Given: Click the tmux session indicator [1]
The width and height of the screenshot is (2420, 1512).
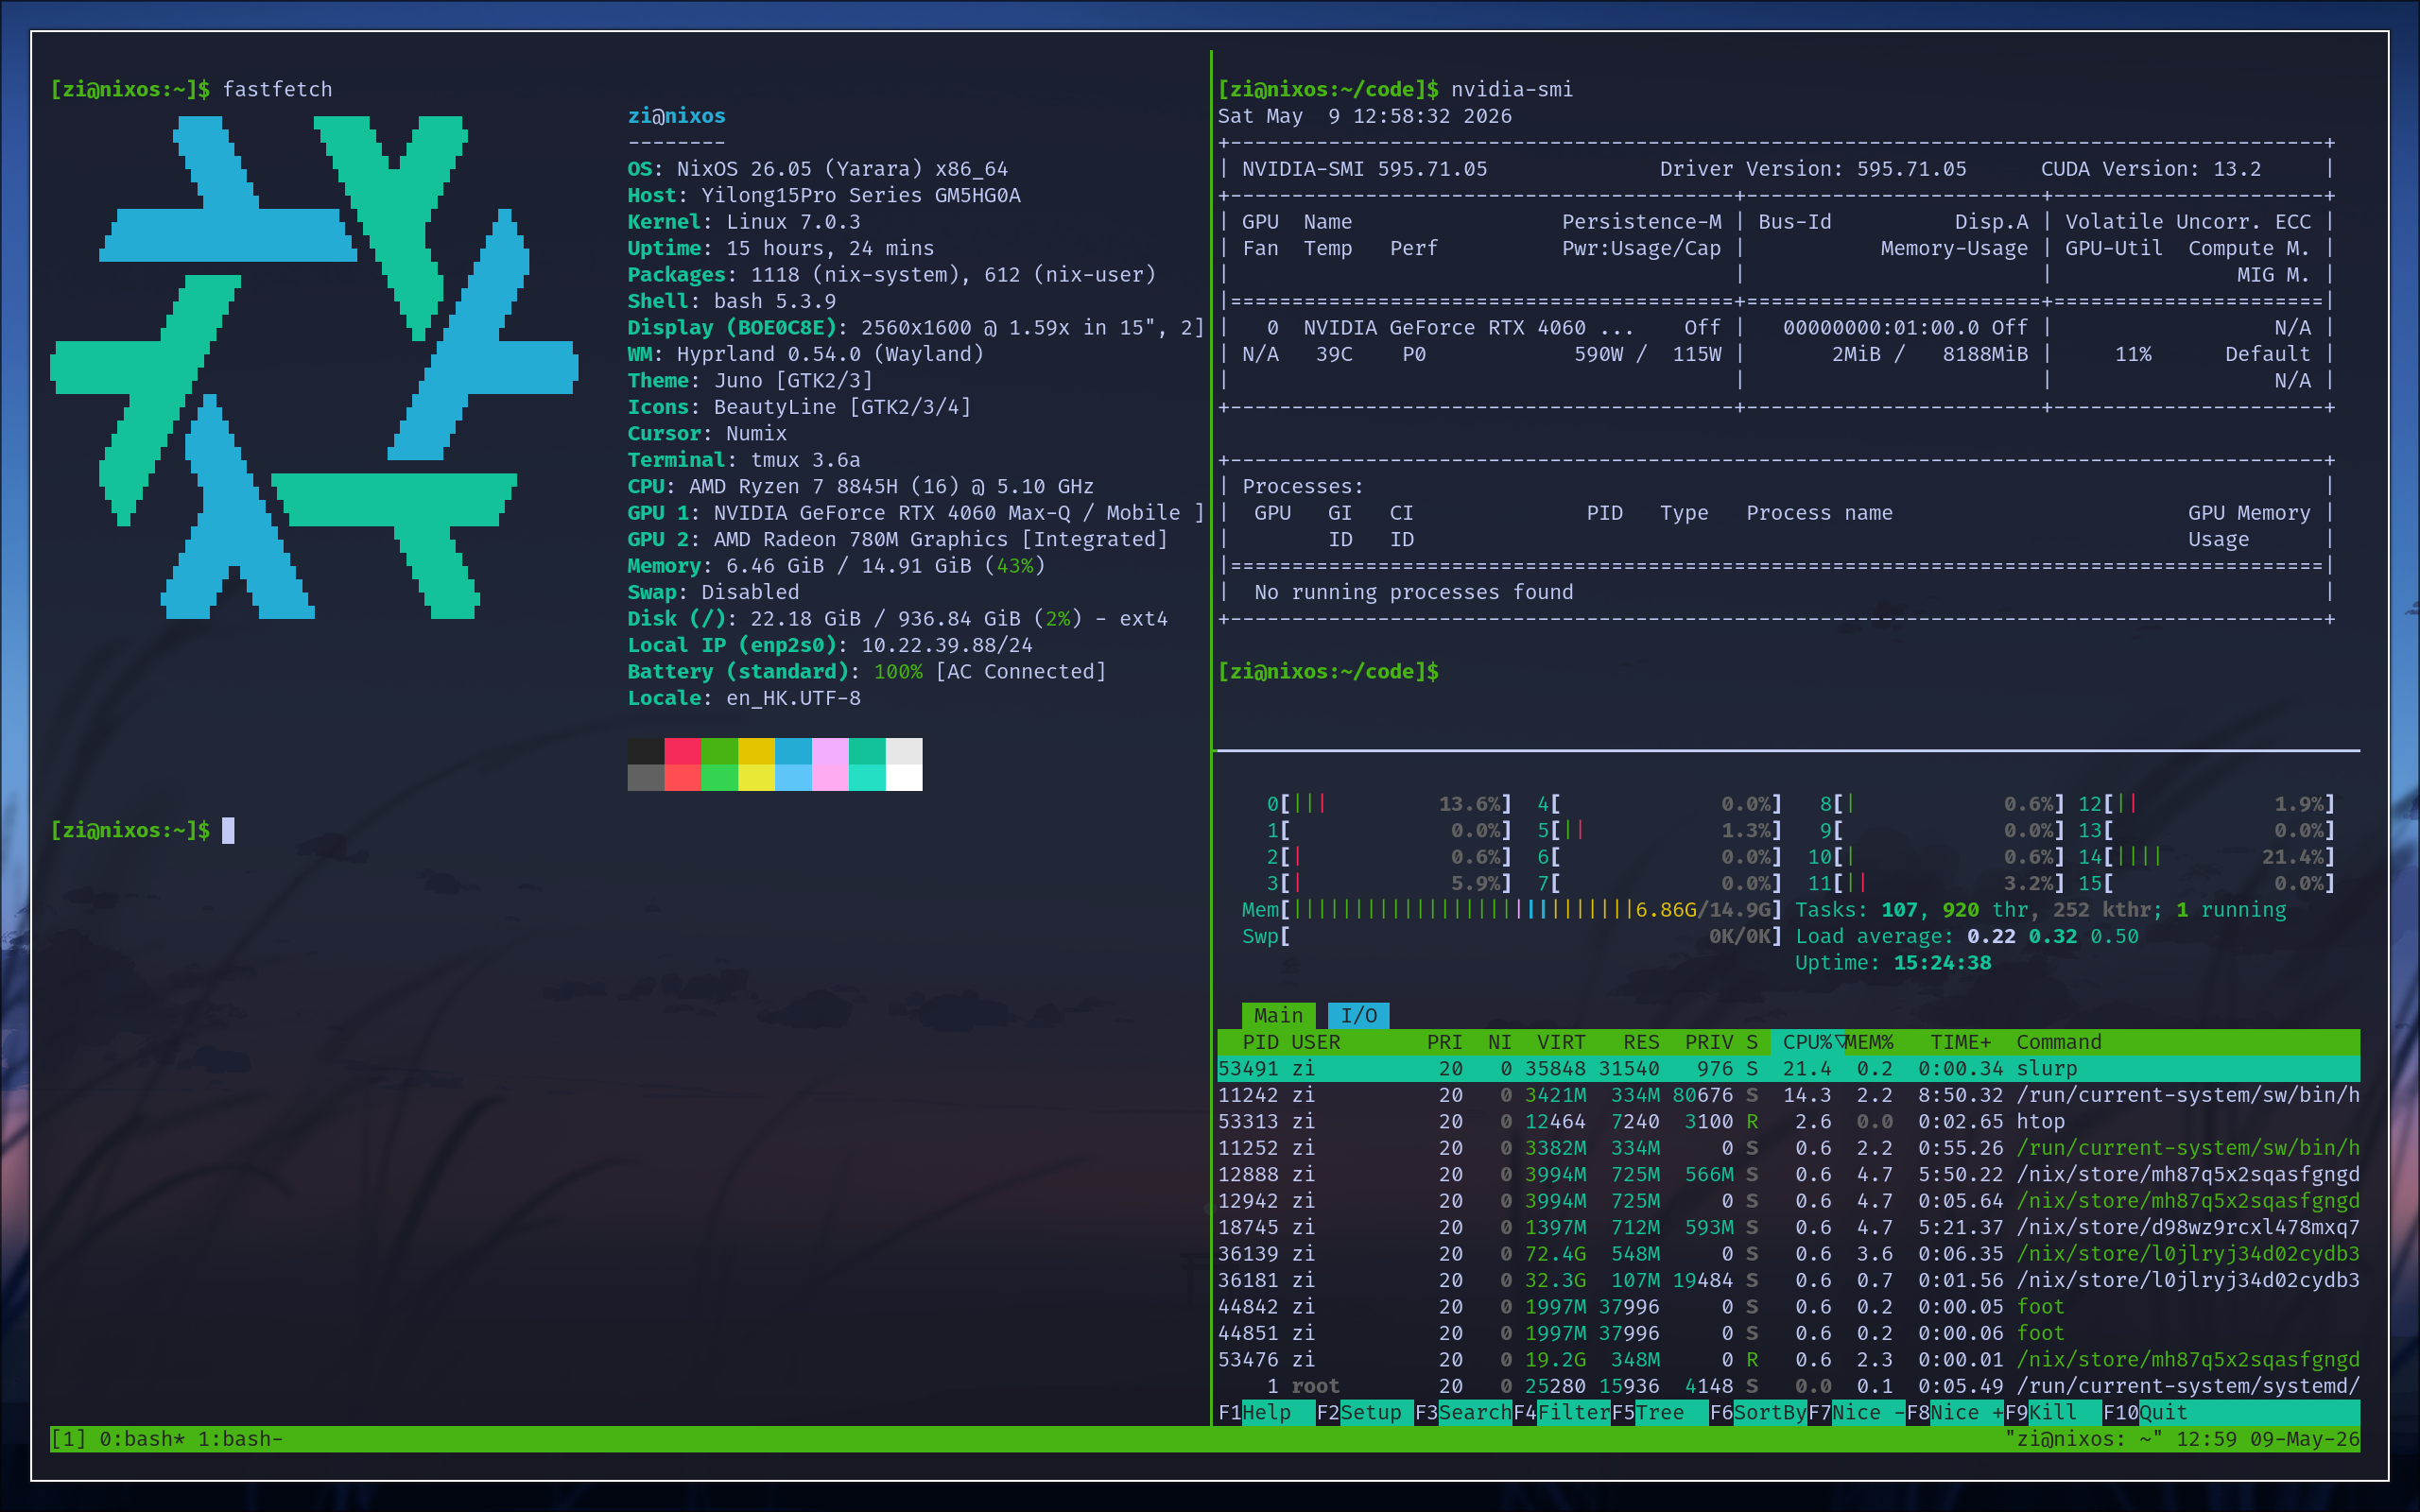Looking at the screenshot, I should tap(68, 1439).
